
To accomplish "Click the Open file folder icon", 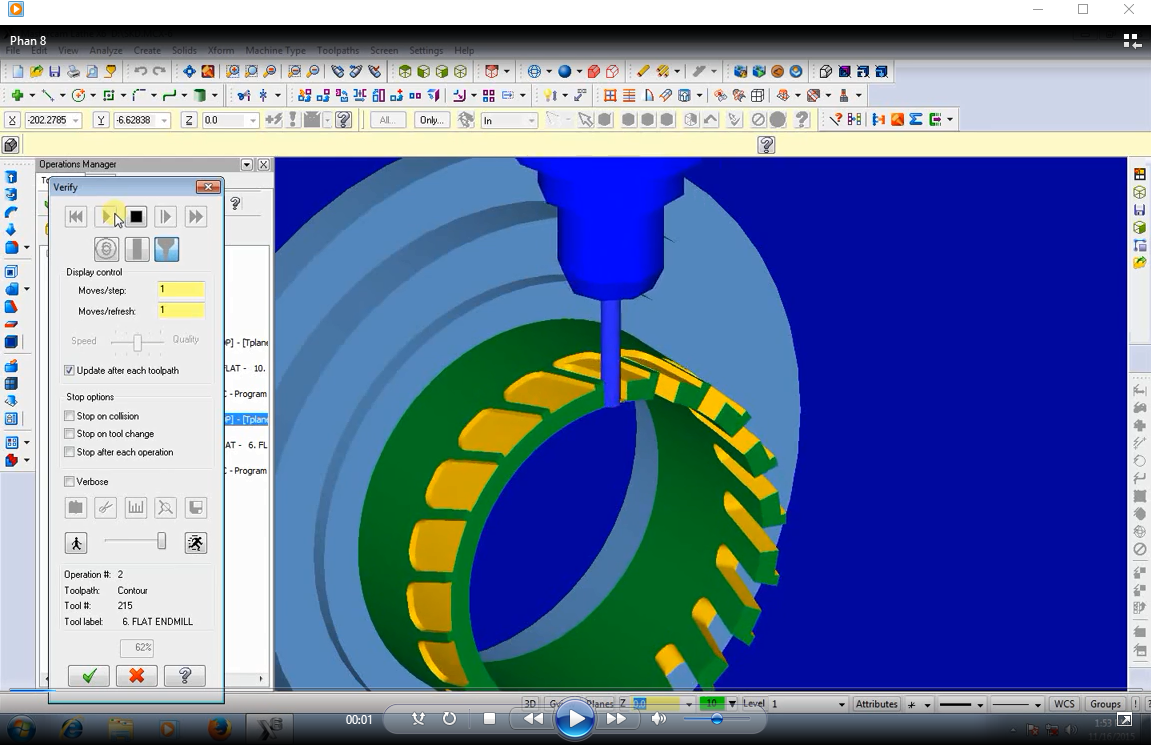I will (36, 71).
